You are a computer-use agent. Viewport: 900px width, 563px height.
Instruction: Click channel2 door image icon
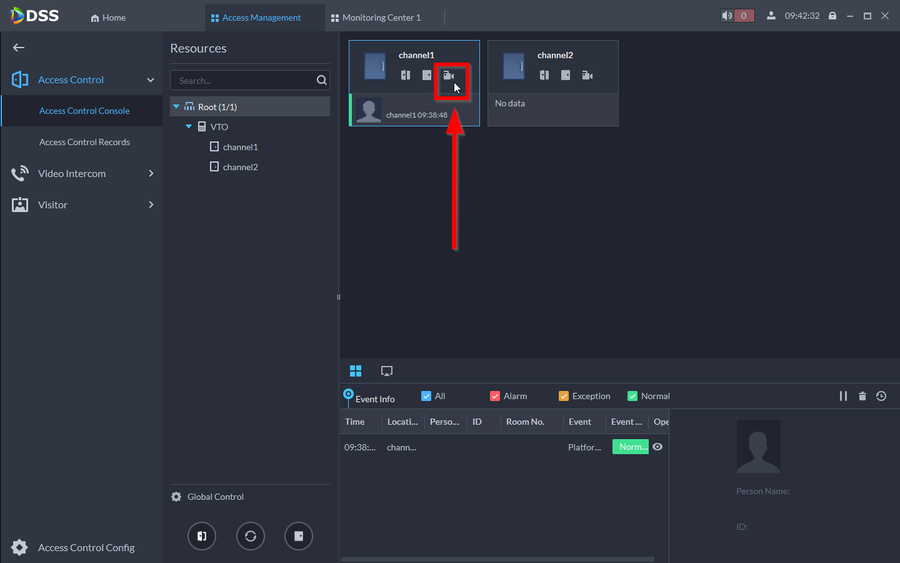click(513, 66)
